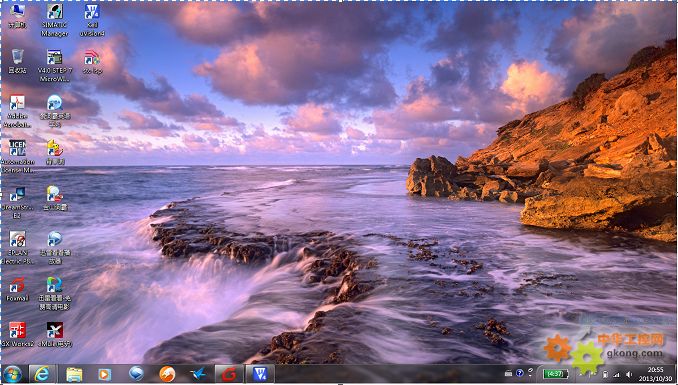678x385 pixels.
Task: Switch to Keil uVision4 taskbar button
Action: (x=260, y=374)
